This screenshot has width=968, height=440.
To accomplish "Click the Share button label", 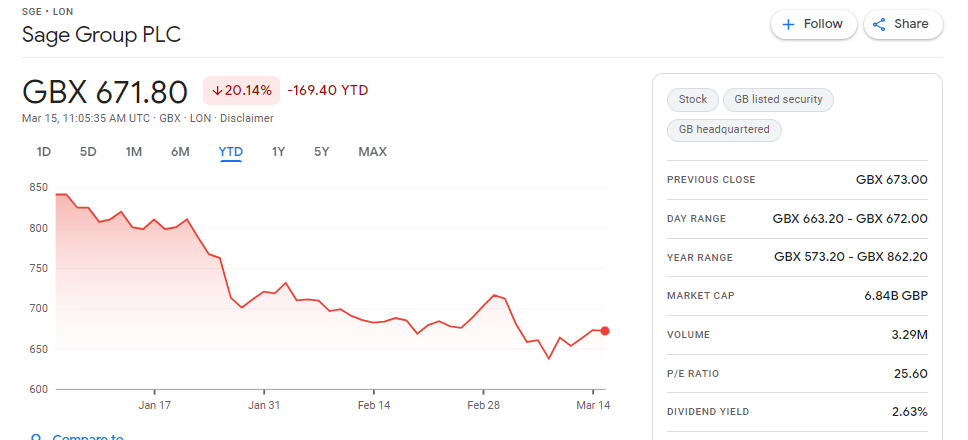I will (911, 24).
